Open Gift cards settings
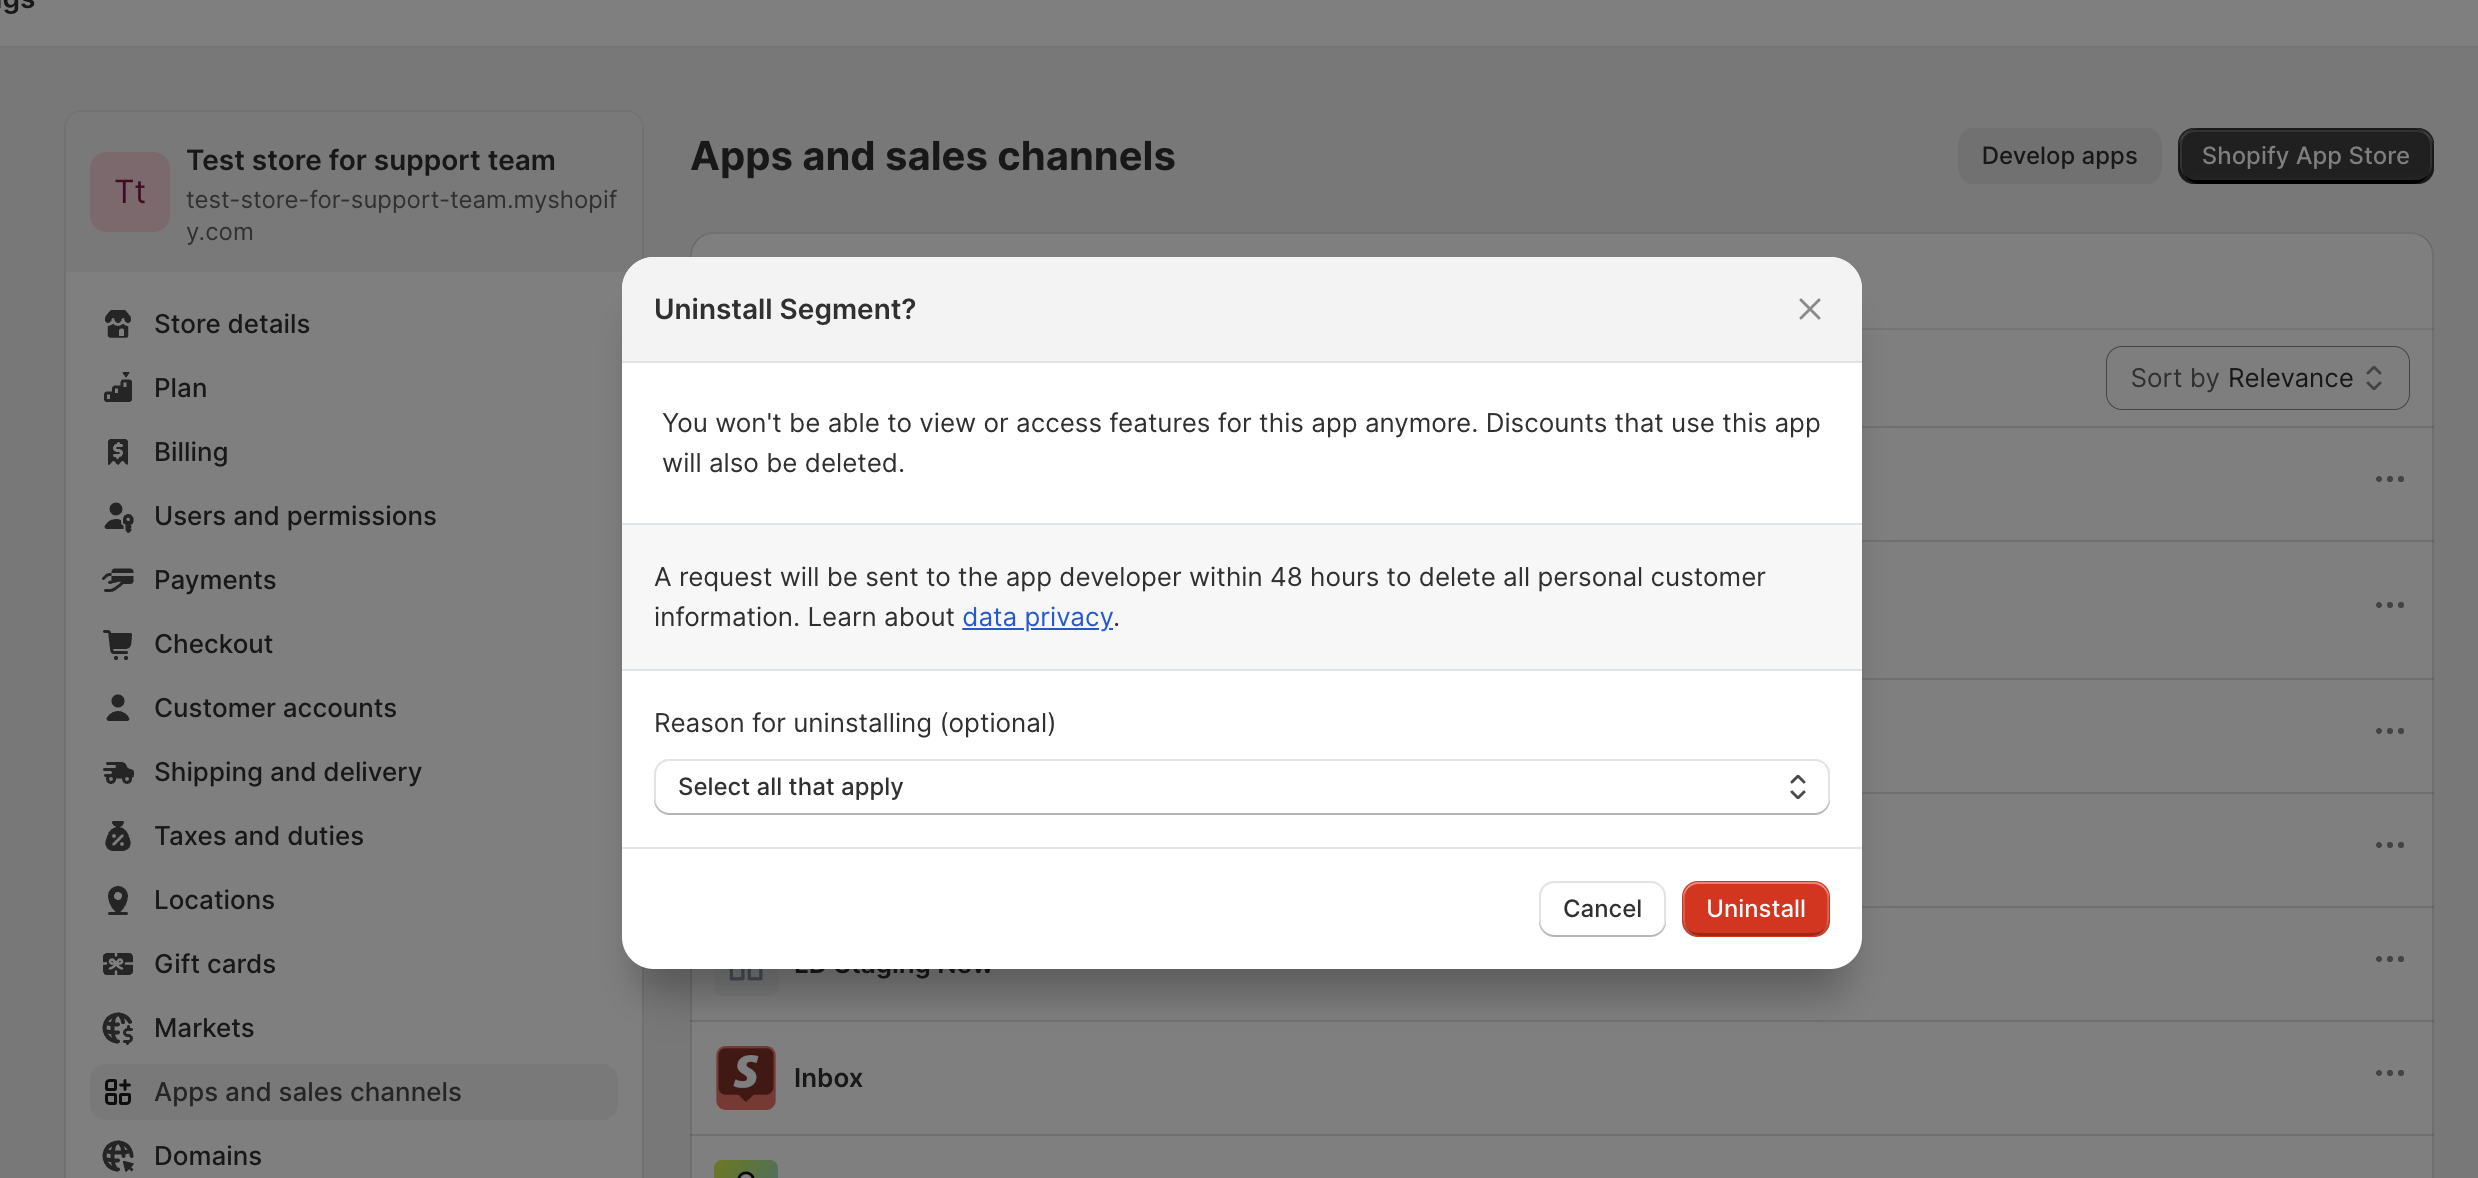Viewport: 2478px width, 1178px height. point(354,964)
